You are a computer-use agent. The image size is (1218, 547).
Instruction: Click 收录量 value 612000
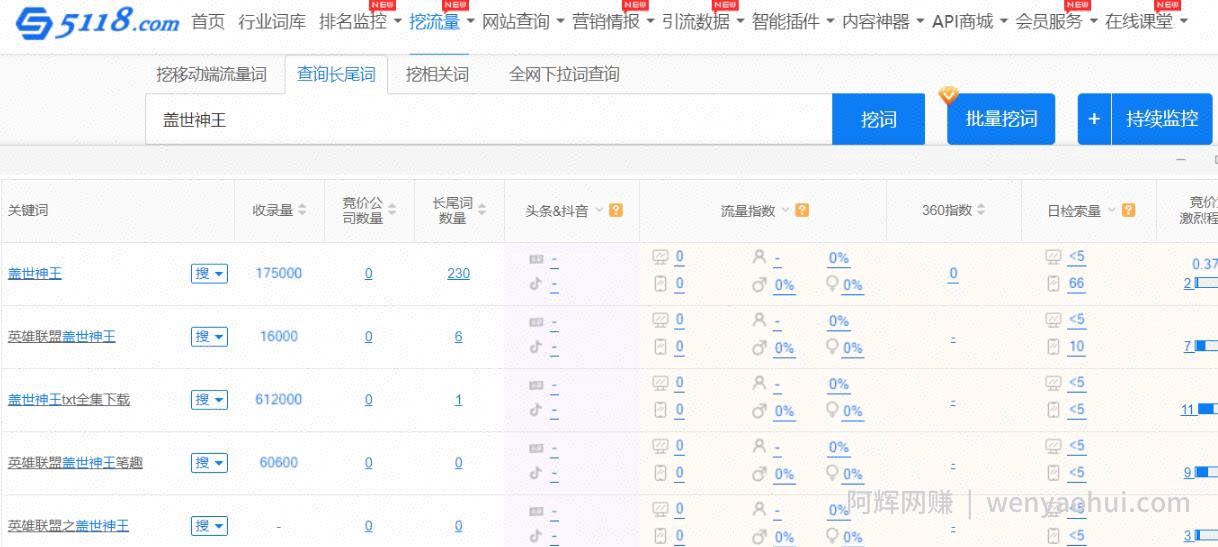(279, 399)
